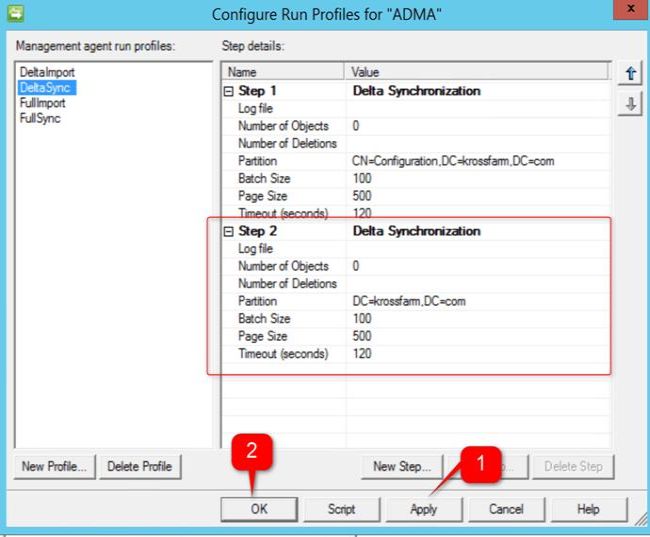Open the Script button

[x=342, y=509]
